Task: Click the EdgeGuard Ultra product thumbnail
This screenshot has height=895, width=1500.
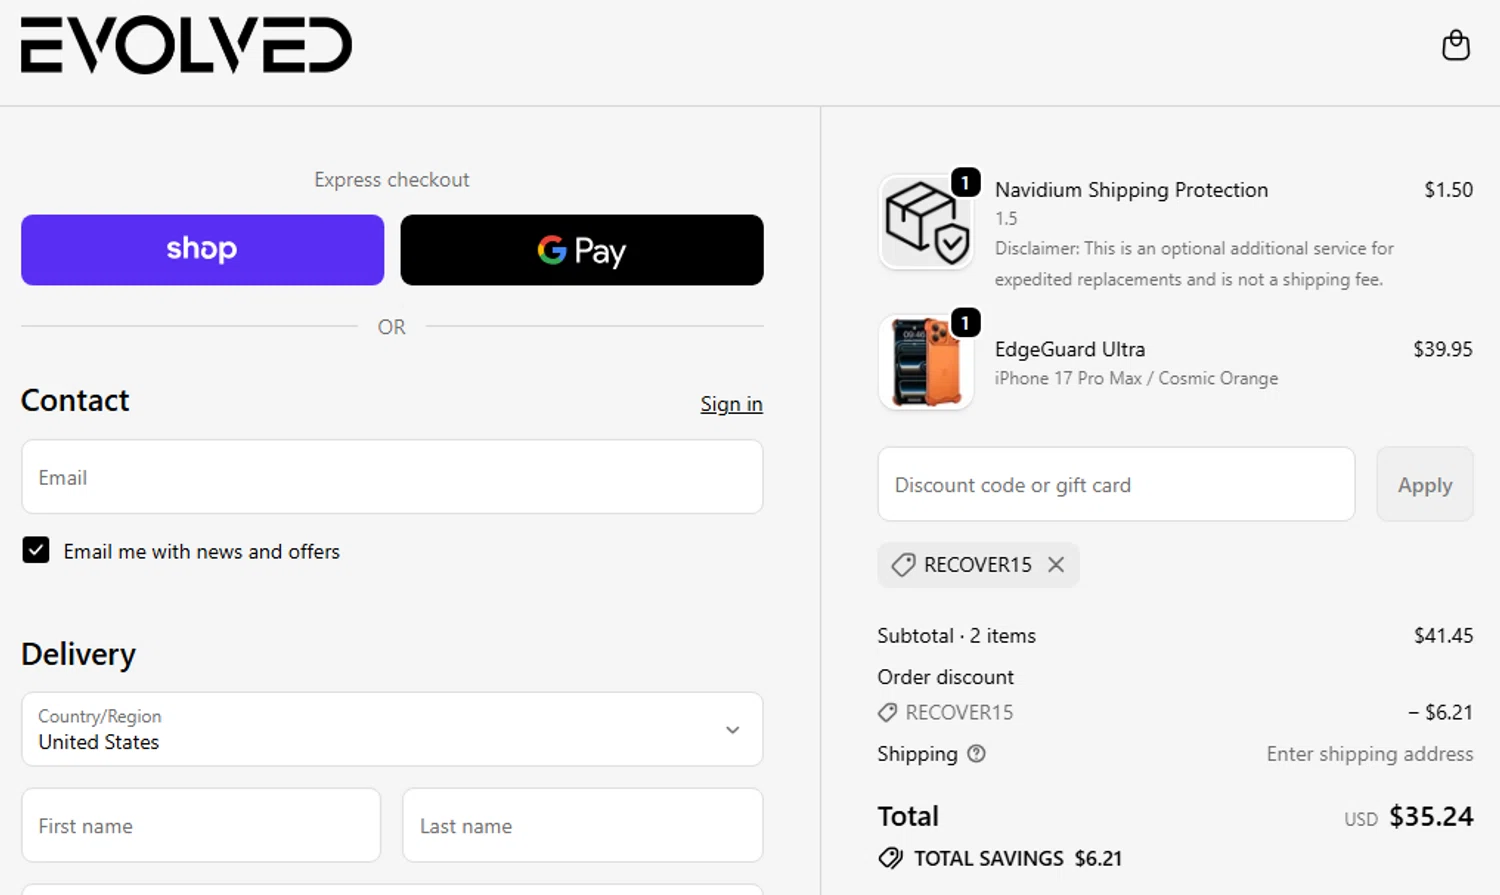Action: coord(926,362)
